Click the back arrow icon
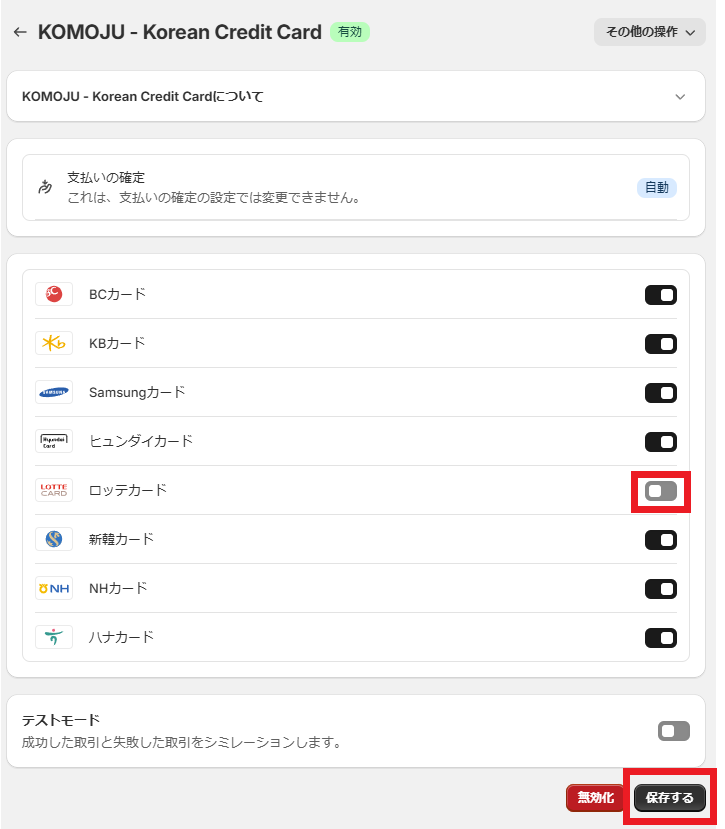Viewport: 725px width, 829px height. (19, 32)
